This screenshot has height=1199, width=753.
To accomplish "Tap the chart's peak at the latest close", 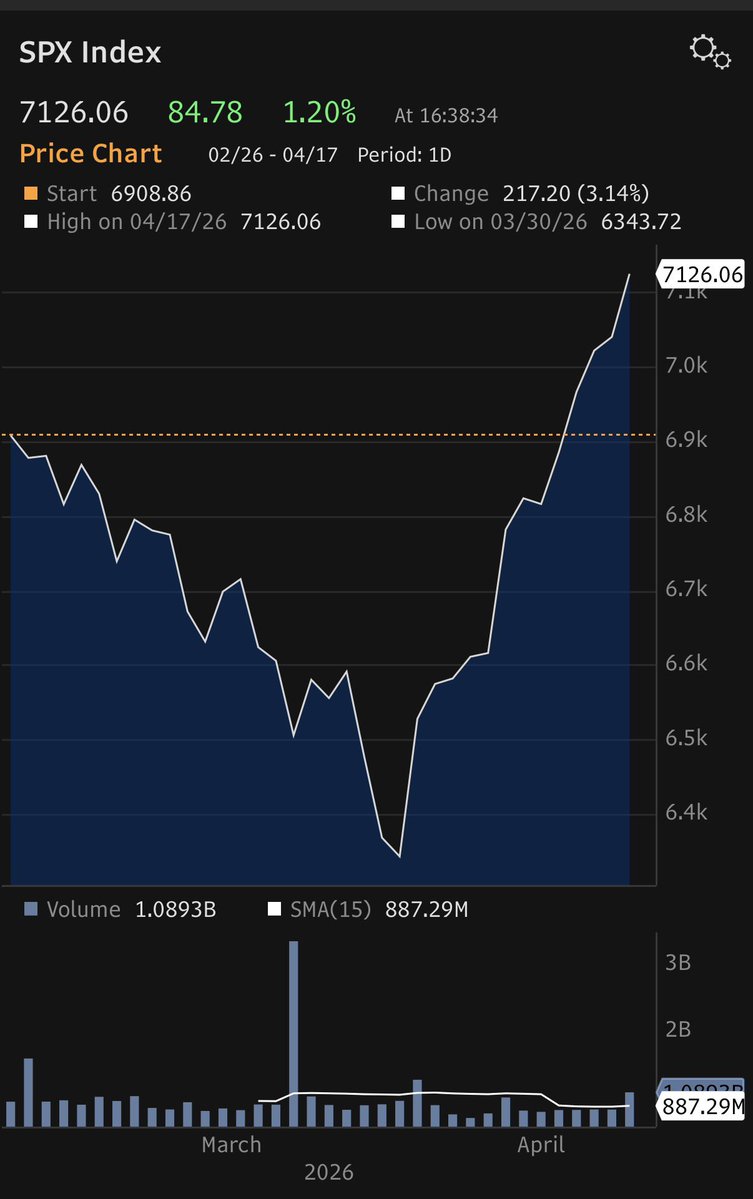I will pos(630,275).
